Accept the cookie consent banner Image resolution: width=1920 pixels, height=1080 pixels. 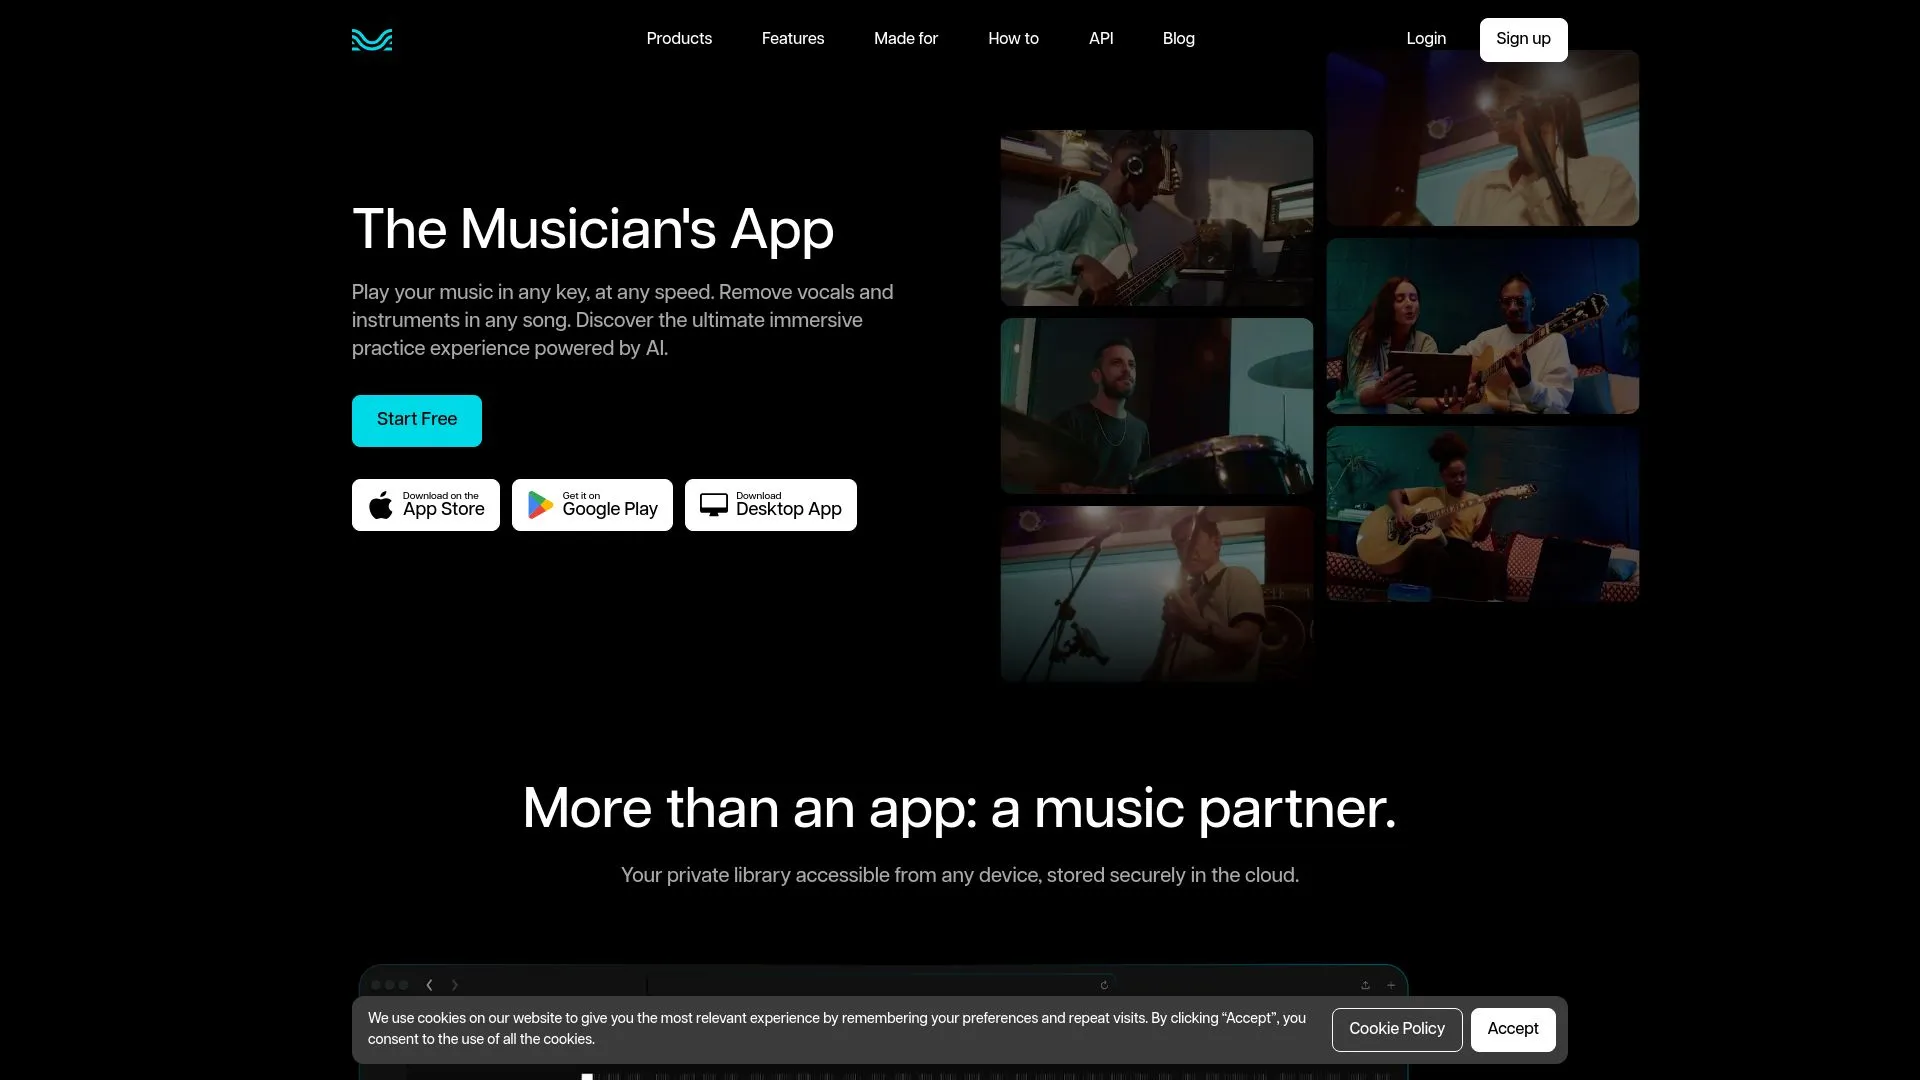coord(1512,1029)
